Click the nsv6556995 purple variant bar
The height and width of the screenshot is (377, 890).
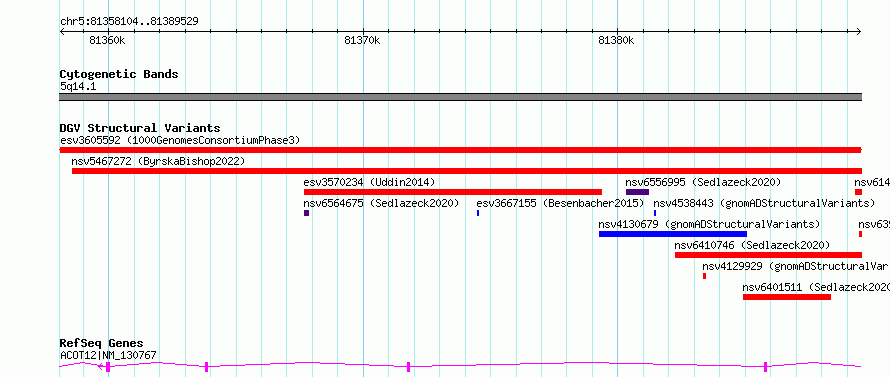point(637,192)
